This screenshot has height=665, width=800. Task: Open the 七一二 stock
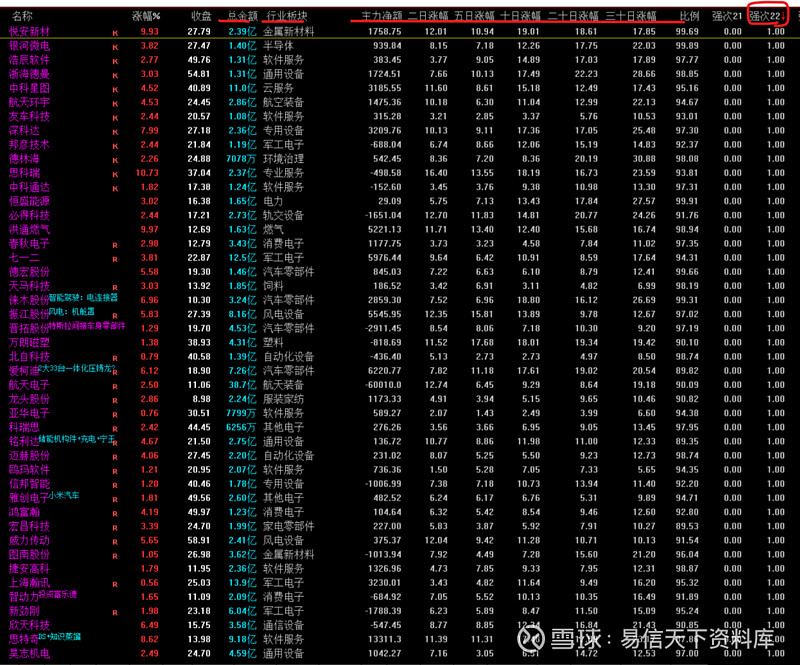[24, 258]
